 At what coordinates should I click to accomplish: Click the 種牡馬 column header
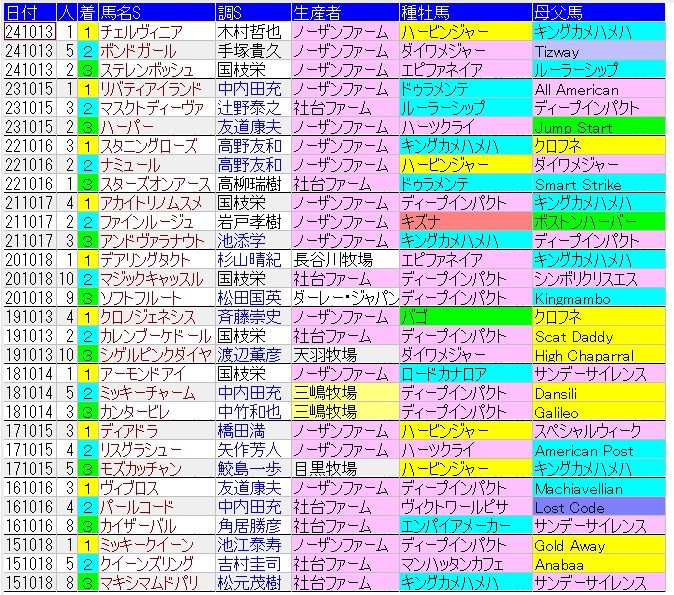[425, 11]
